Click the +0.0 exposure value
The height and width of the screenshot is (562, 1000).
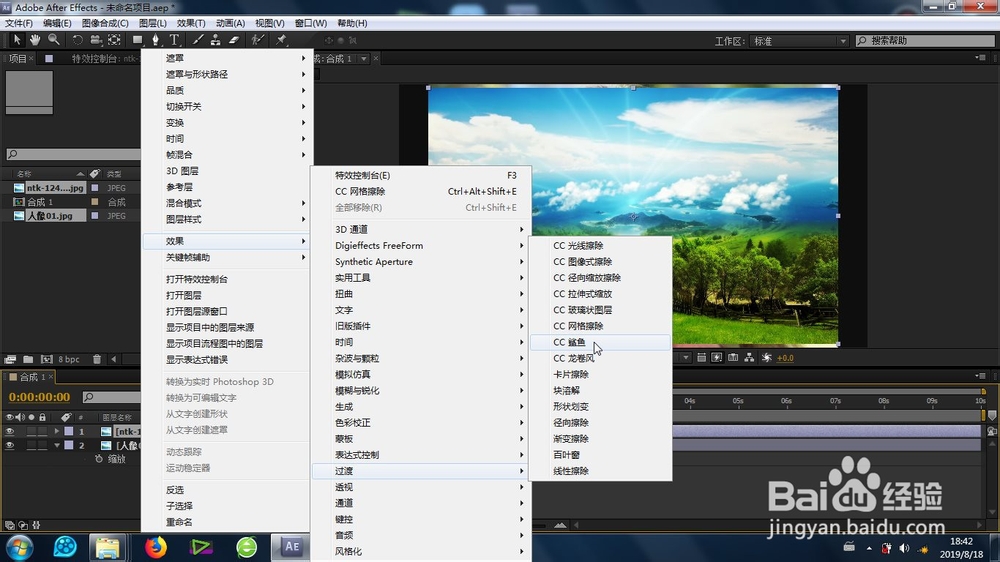point(785,358)
